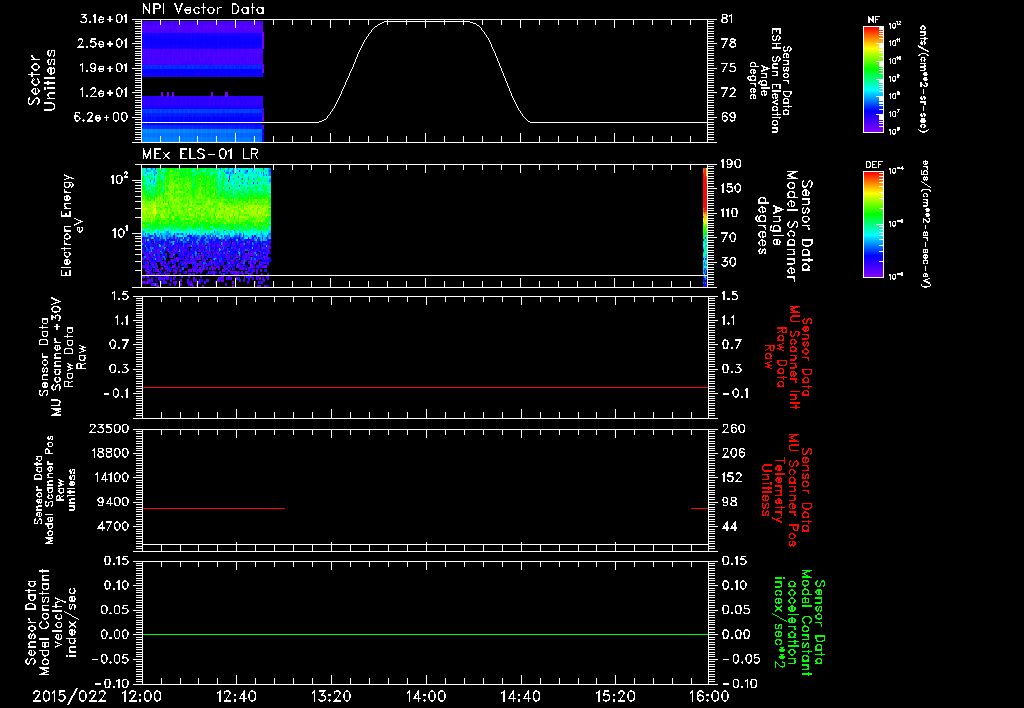Click the "1.9e+01" sector tick label
Image resolution: width=1024 pixels, height=708 pixels.
[104, 68]
